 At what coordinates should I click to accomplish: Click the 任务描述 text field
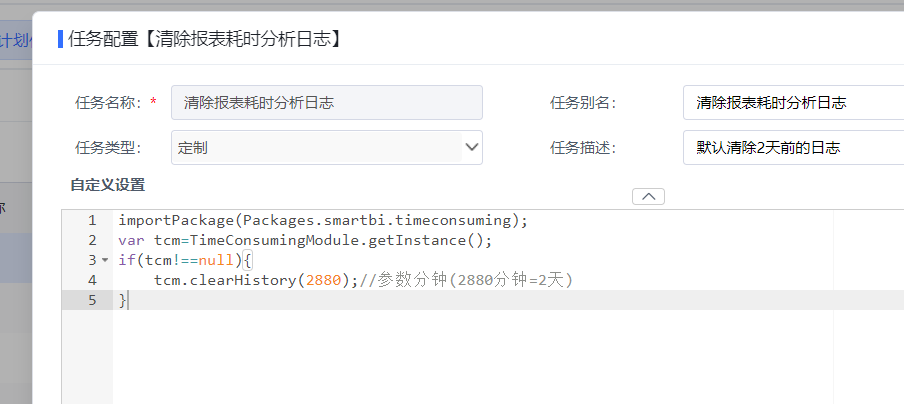point(793,148)
